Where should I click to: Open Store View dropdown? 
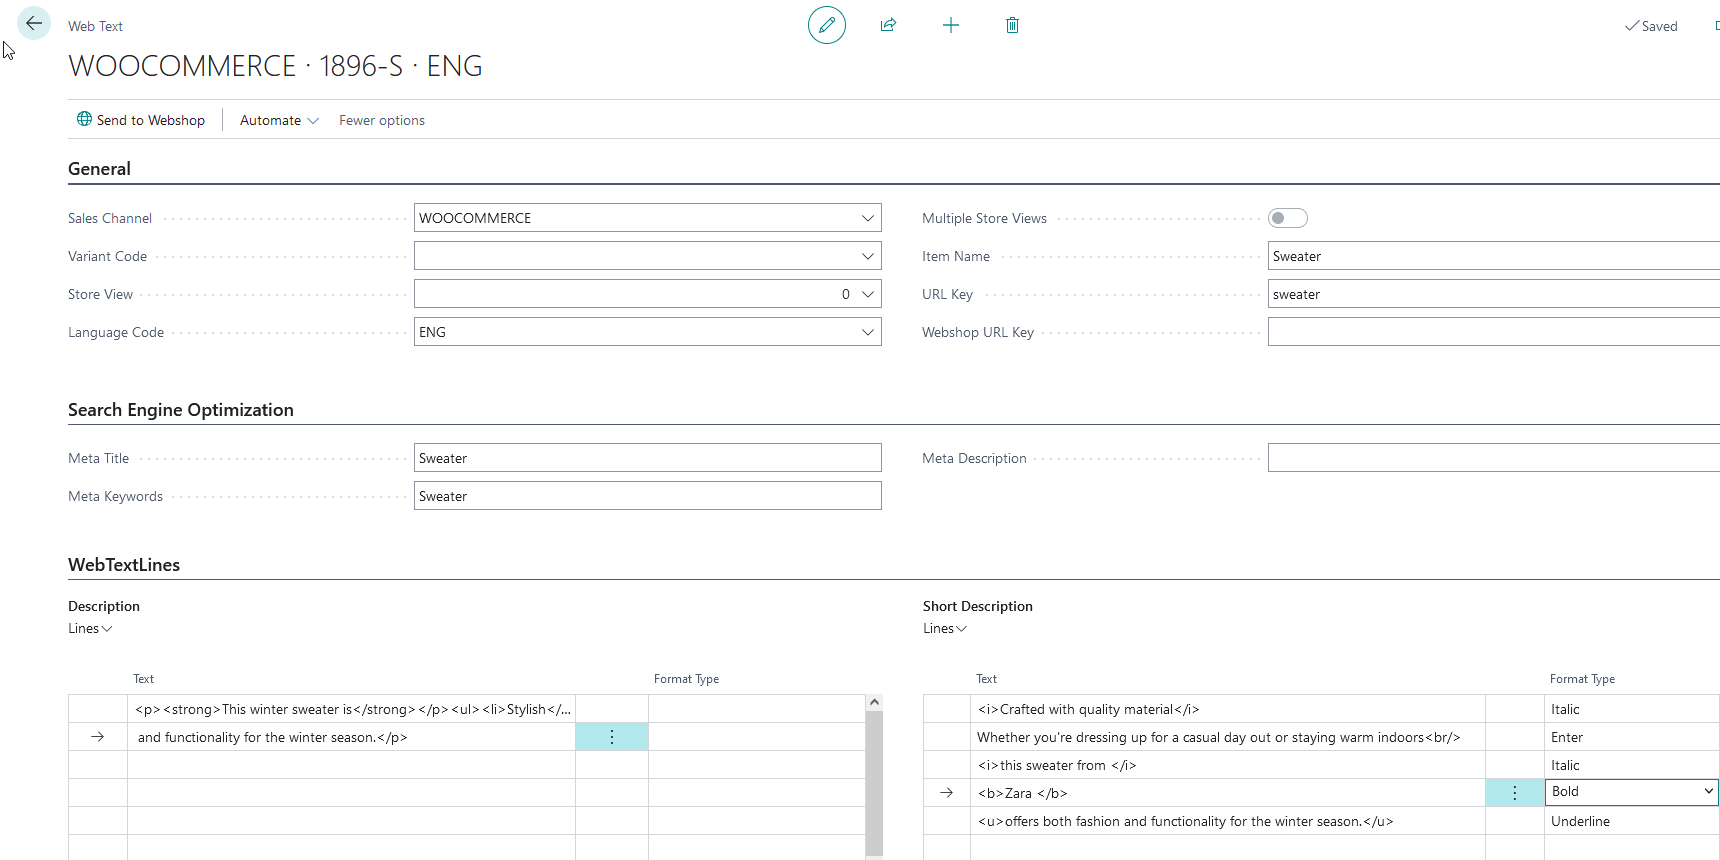[867, 294]
